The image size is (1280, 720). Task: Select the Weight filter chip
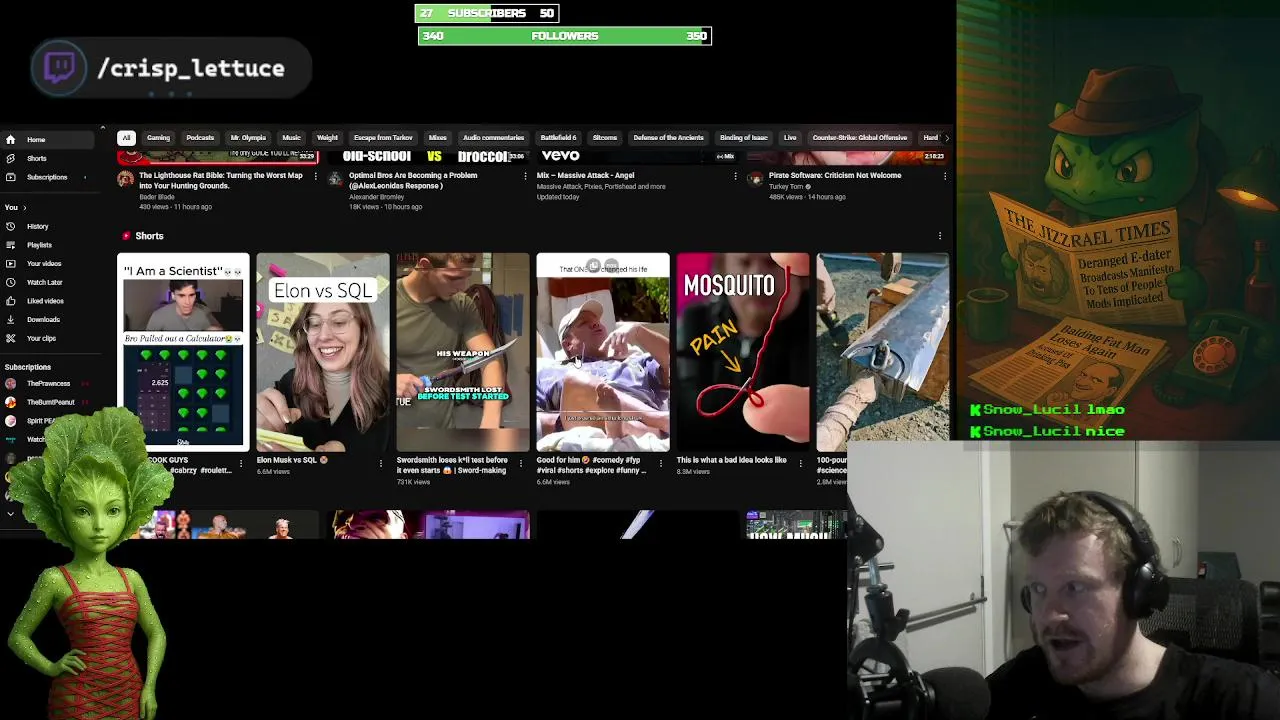(x=327, y=138)
